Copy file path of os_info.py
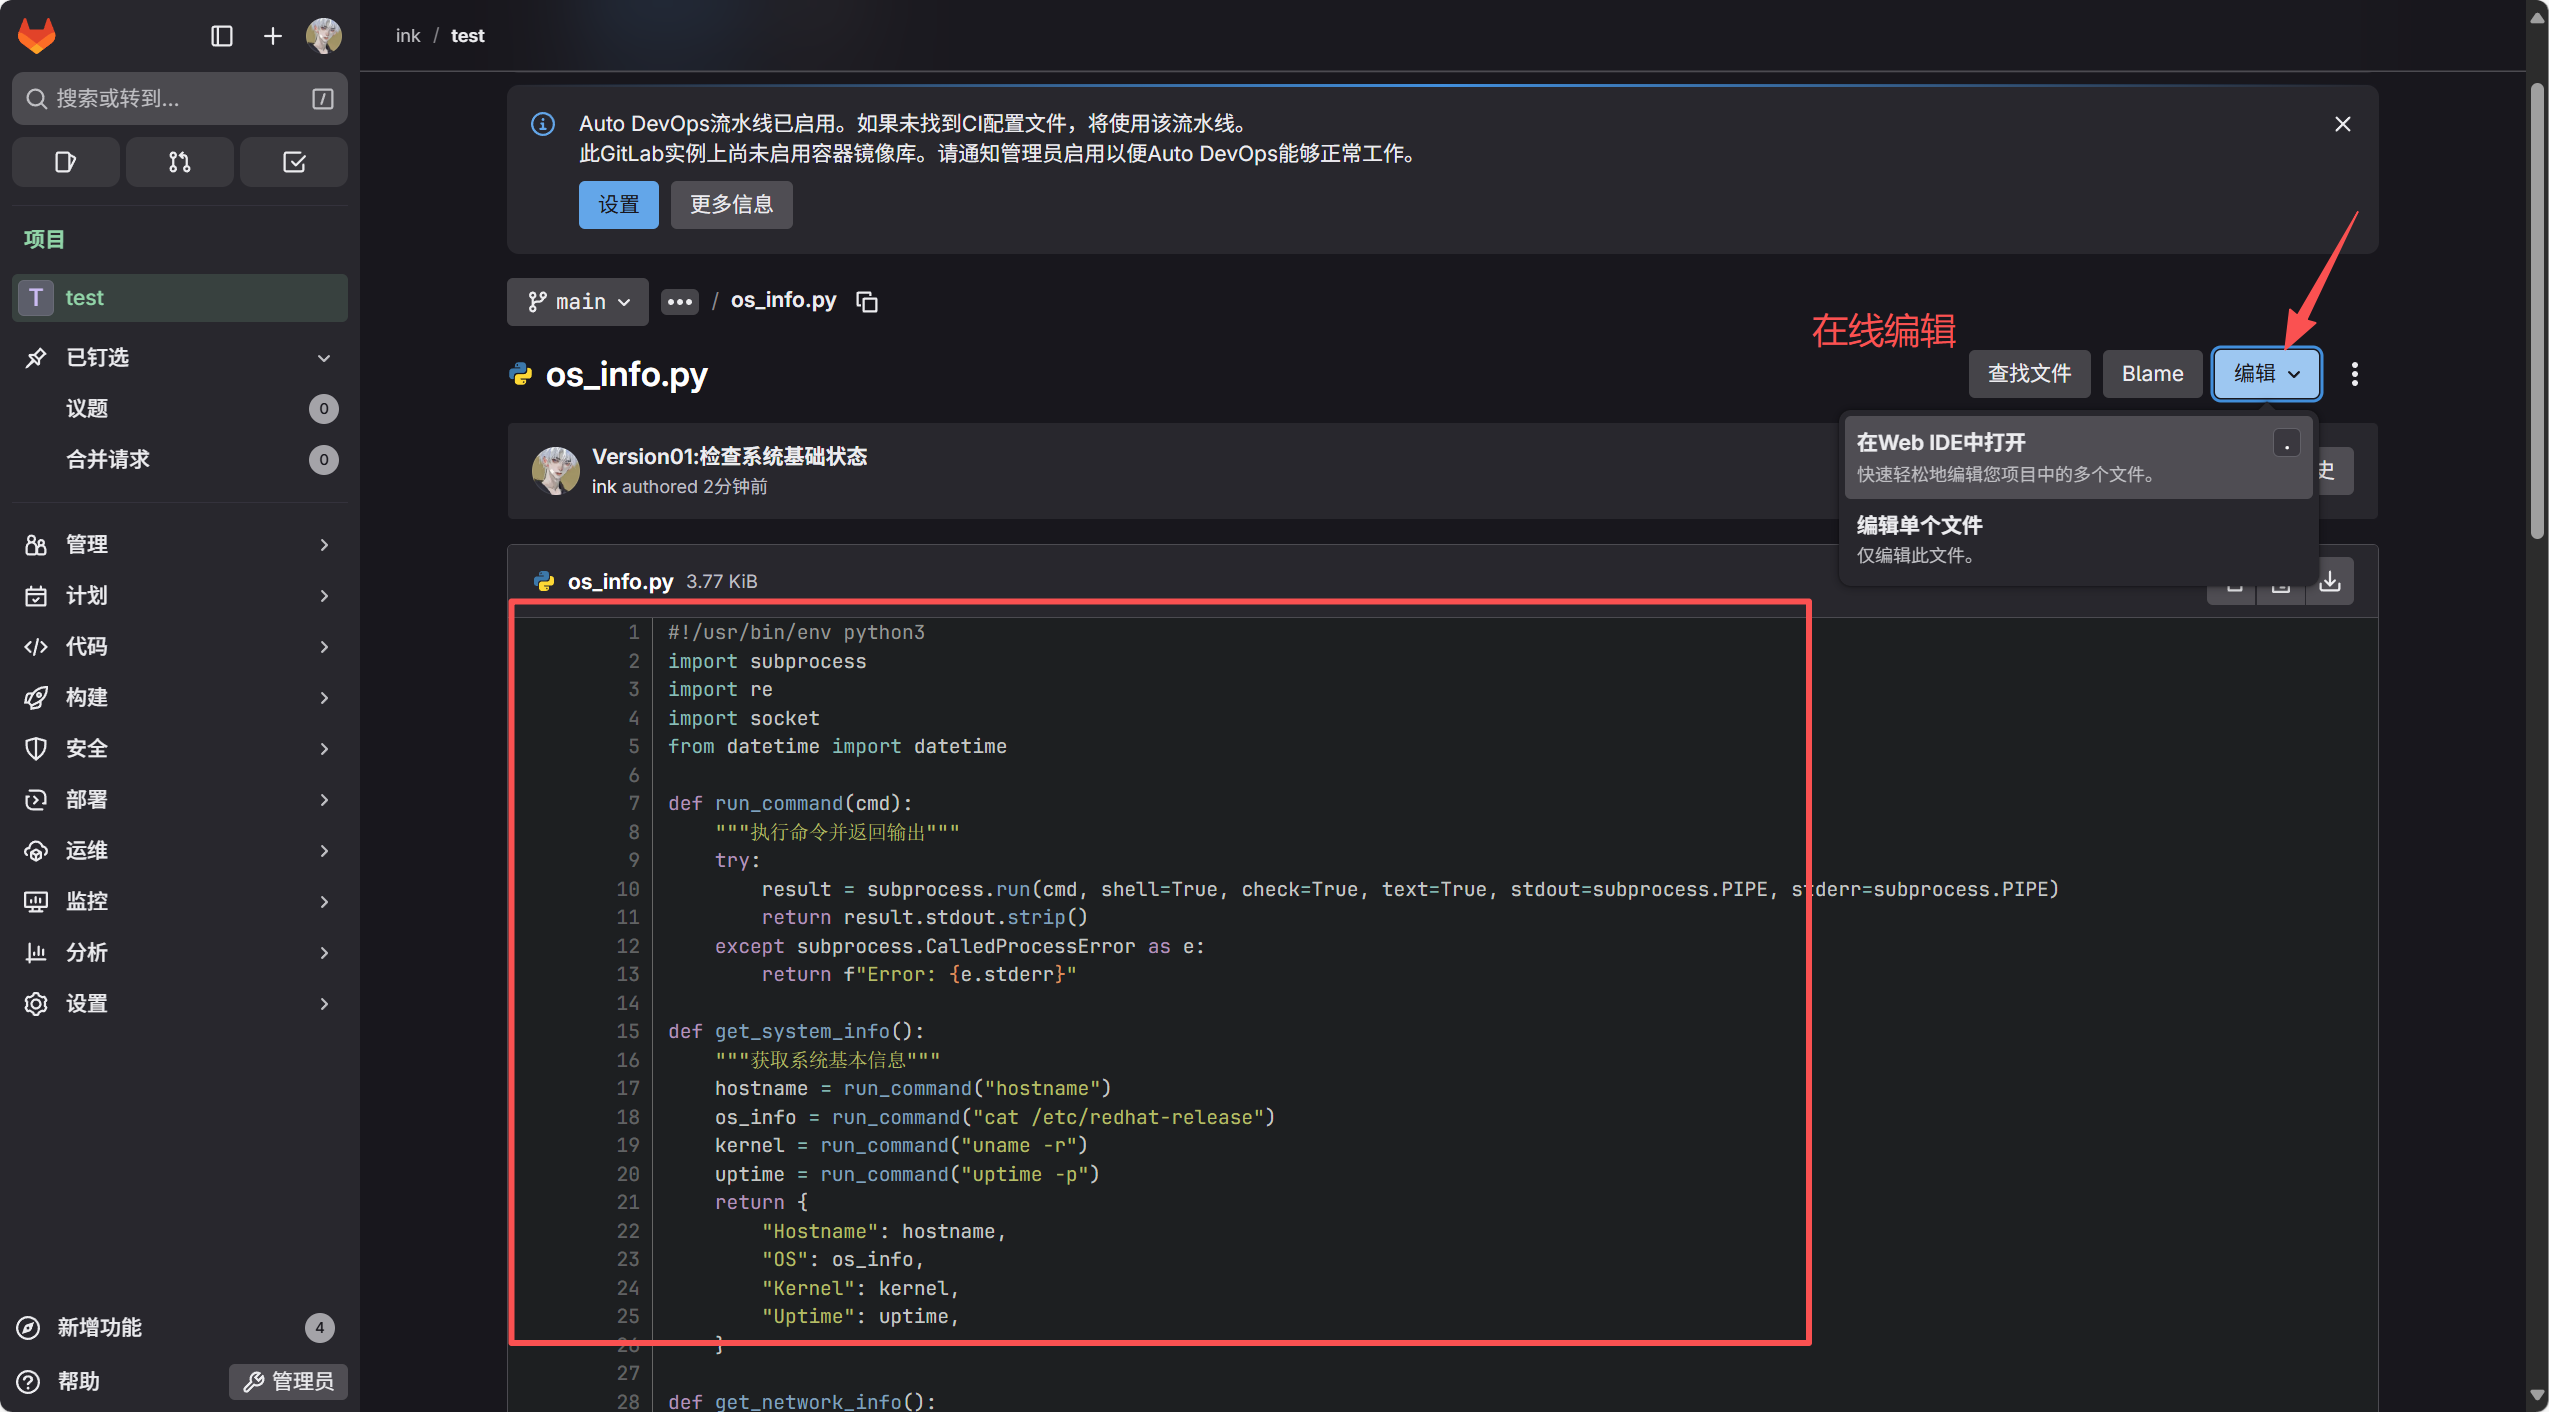Screen dimensions: 2549x1412 pos(867,302)
